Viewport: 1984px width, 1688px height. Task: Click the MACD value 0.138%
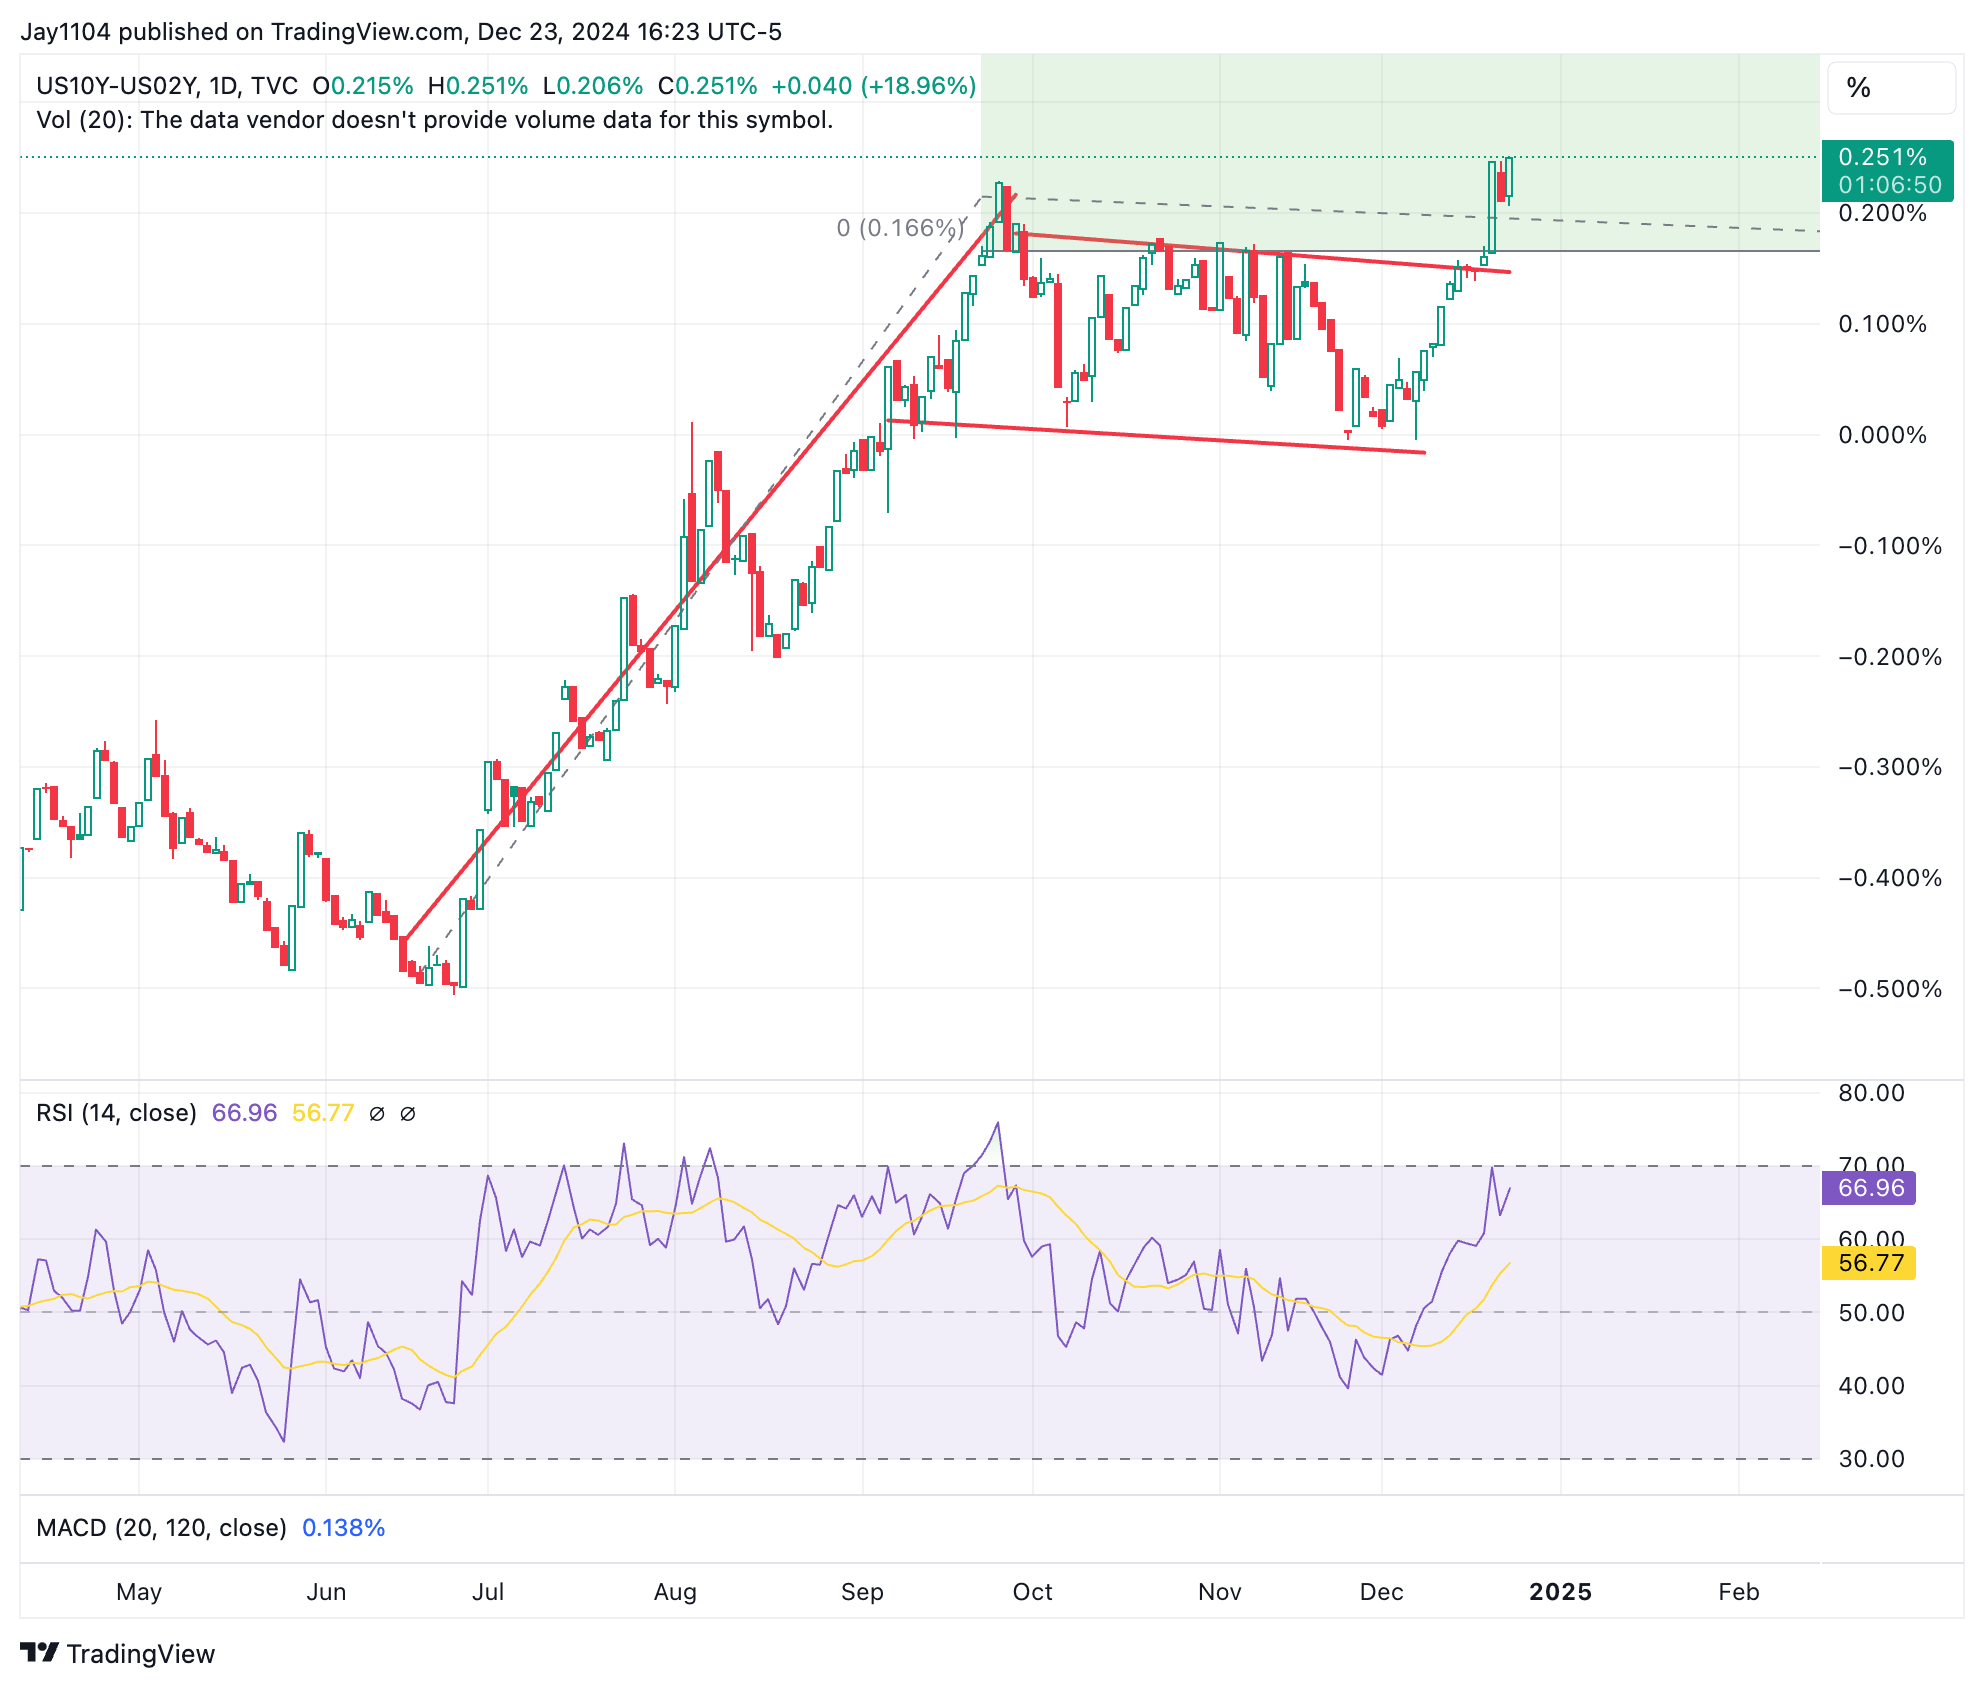click(344, 1528)
